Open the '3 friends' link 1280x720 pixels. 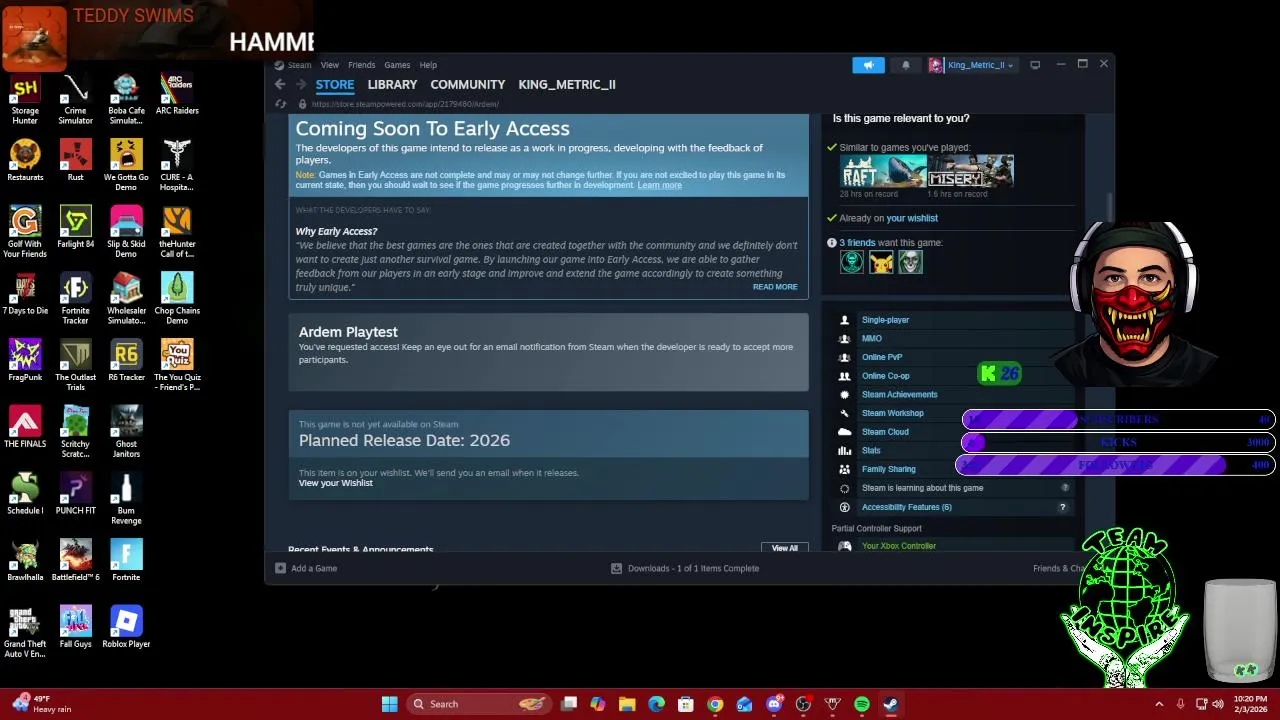(857, 243)
